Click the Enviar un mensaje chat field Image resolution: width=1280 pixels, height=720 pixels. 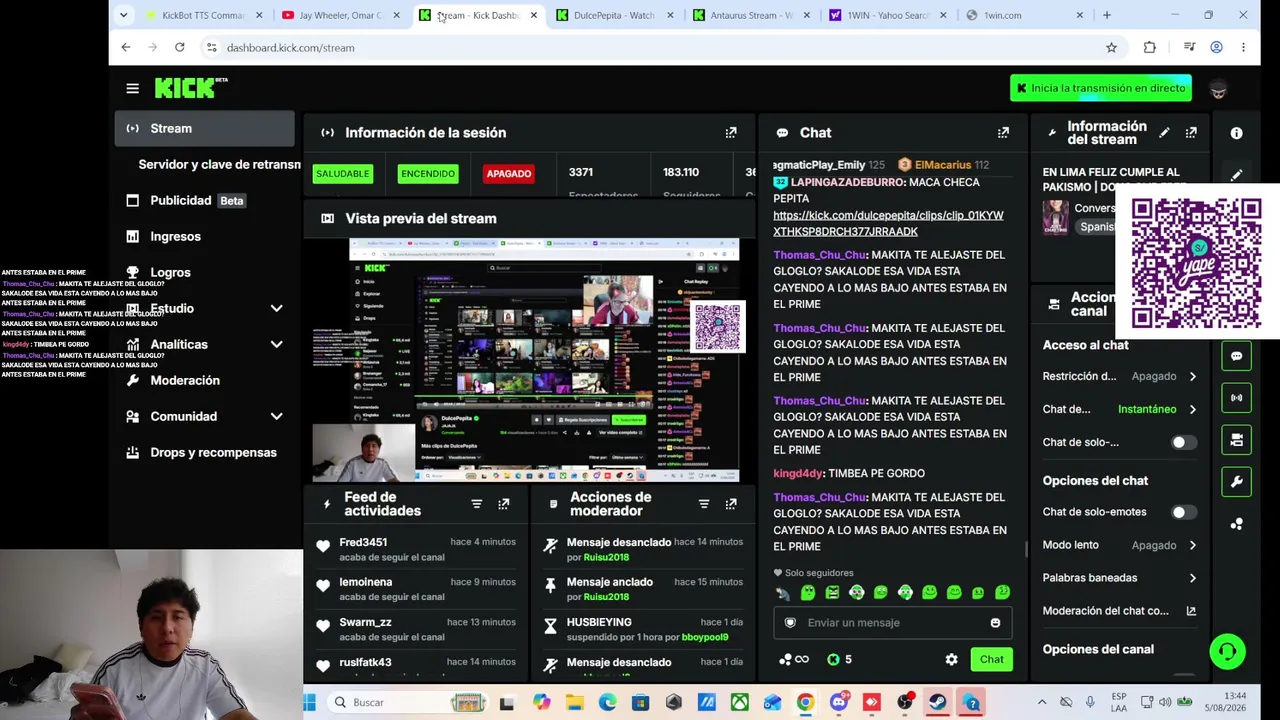click(892, 623)
